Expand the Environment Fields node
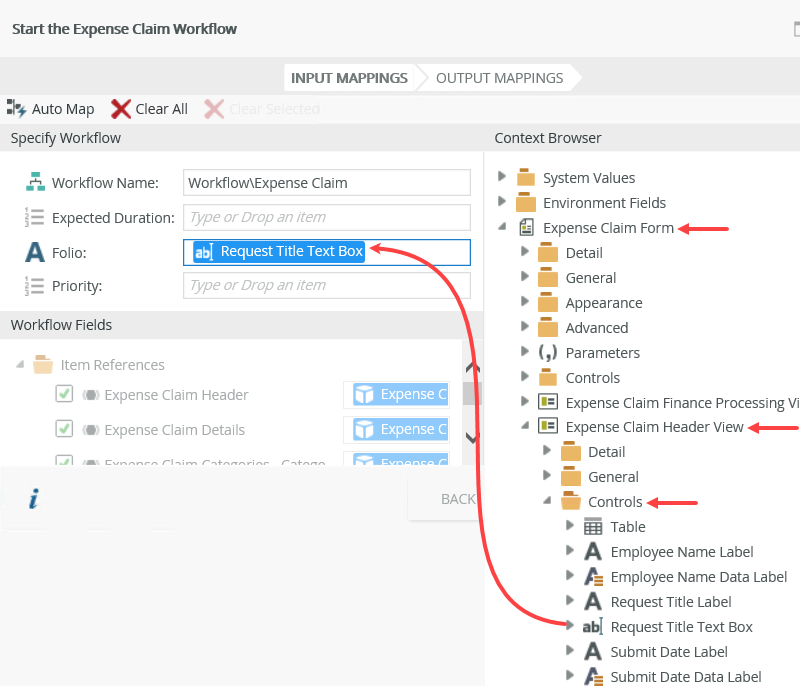 coord(502,202)
